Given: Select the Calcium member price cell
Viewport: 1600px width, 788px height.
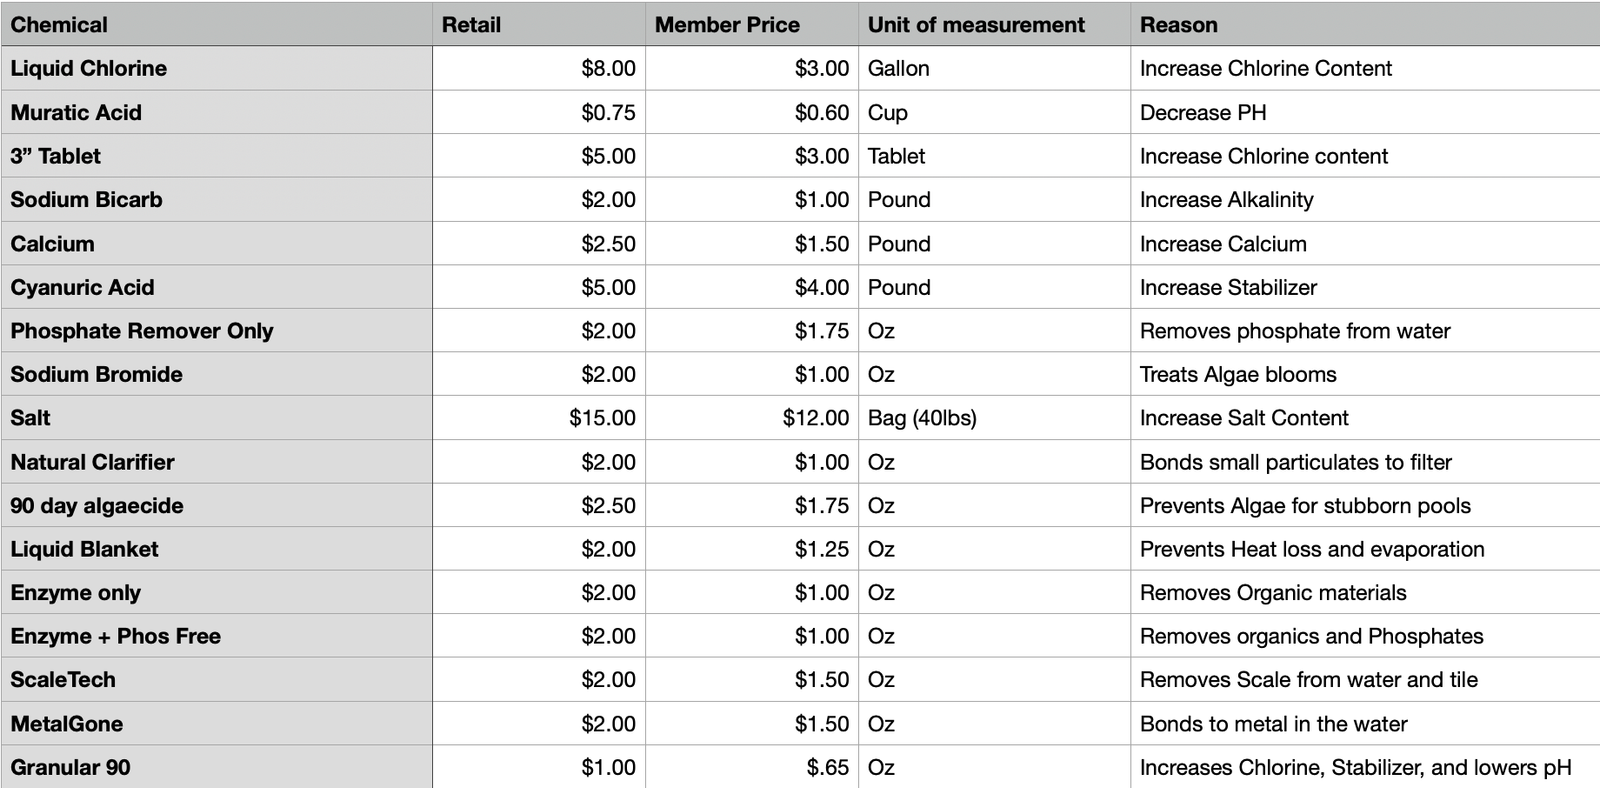Looking at the screenshot, I should (x=821, y=244).
